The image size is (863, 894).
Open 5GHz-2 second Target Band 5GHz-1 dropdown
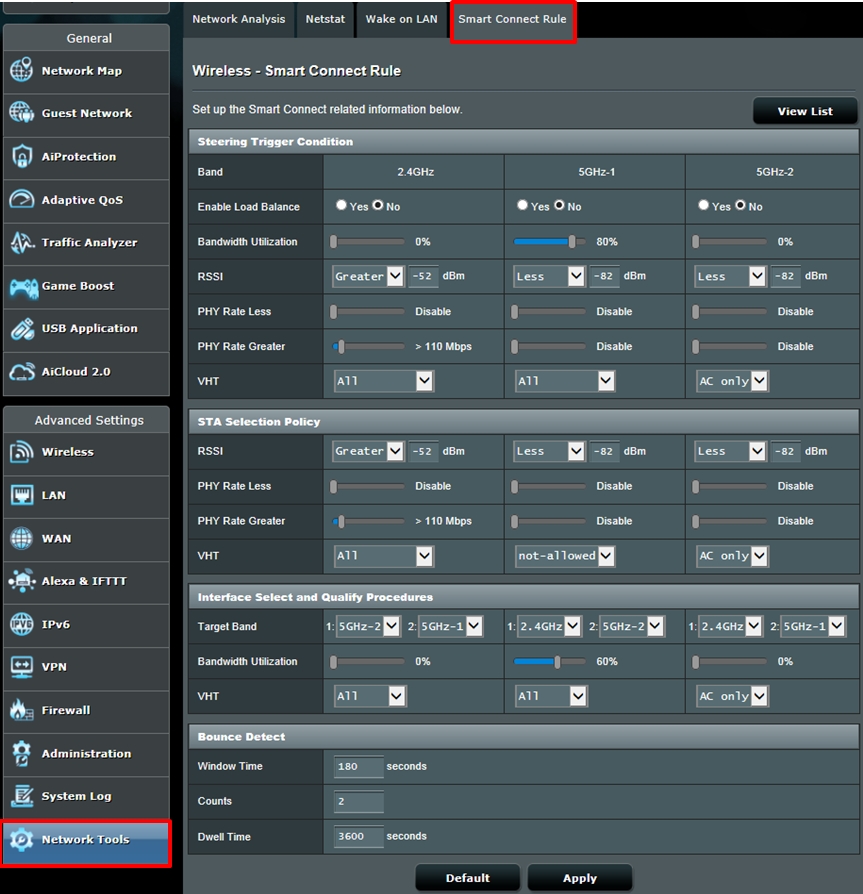coord(813,626)
